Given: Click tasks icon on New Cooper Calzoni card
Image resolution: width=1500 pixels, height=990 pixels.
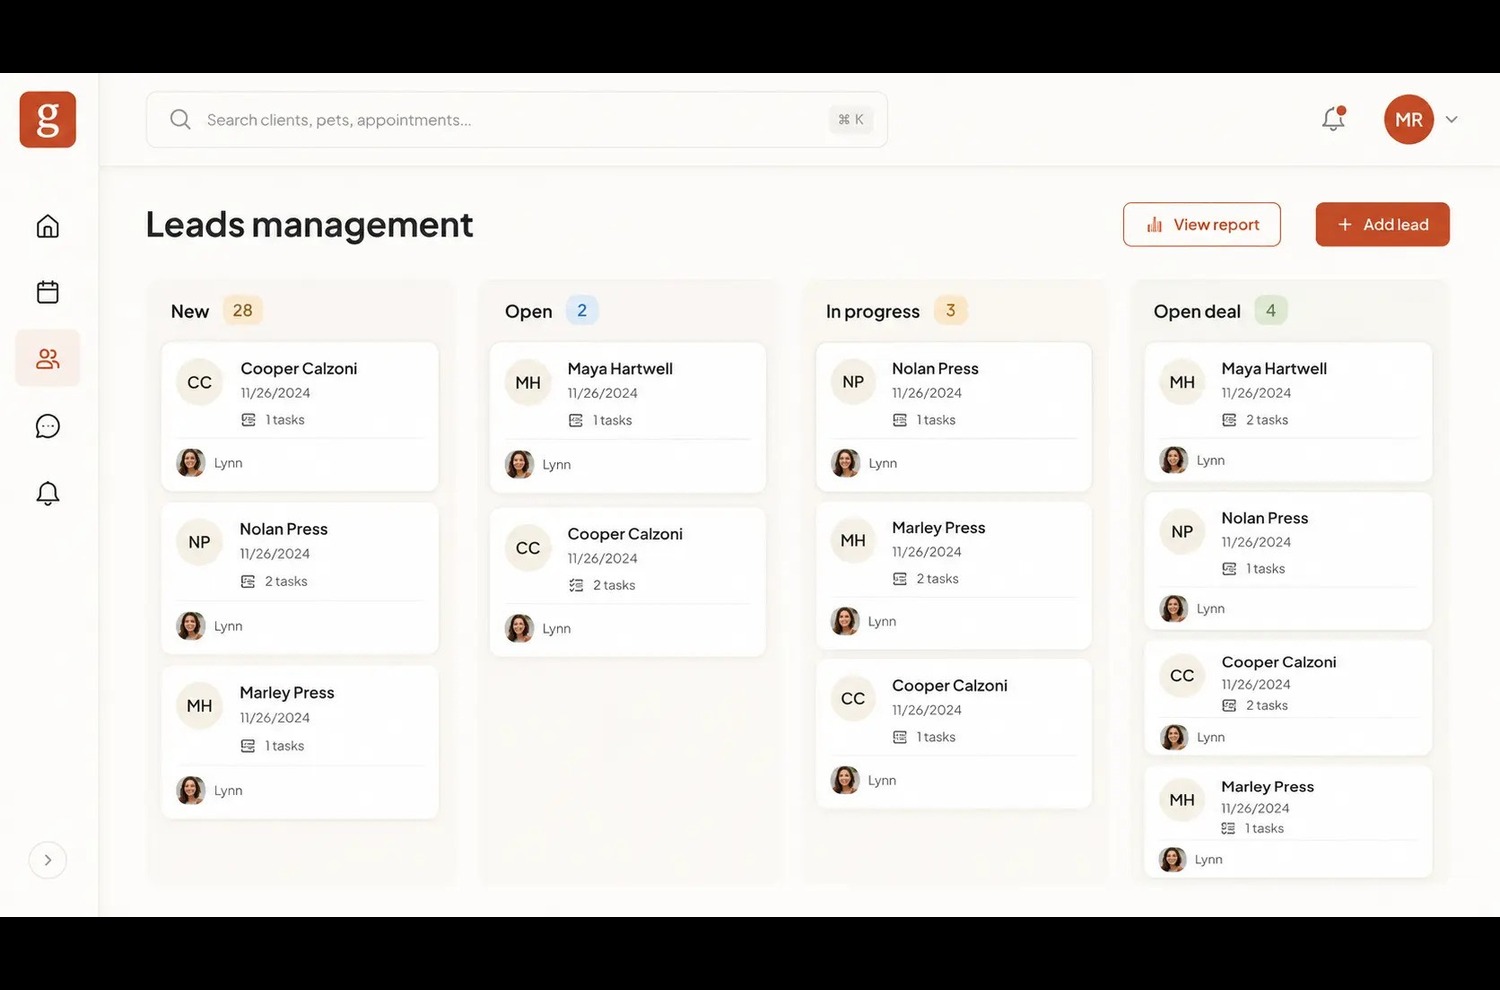Looking at the screenshot, I should coord(248,420).
